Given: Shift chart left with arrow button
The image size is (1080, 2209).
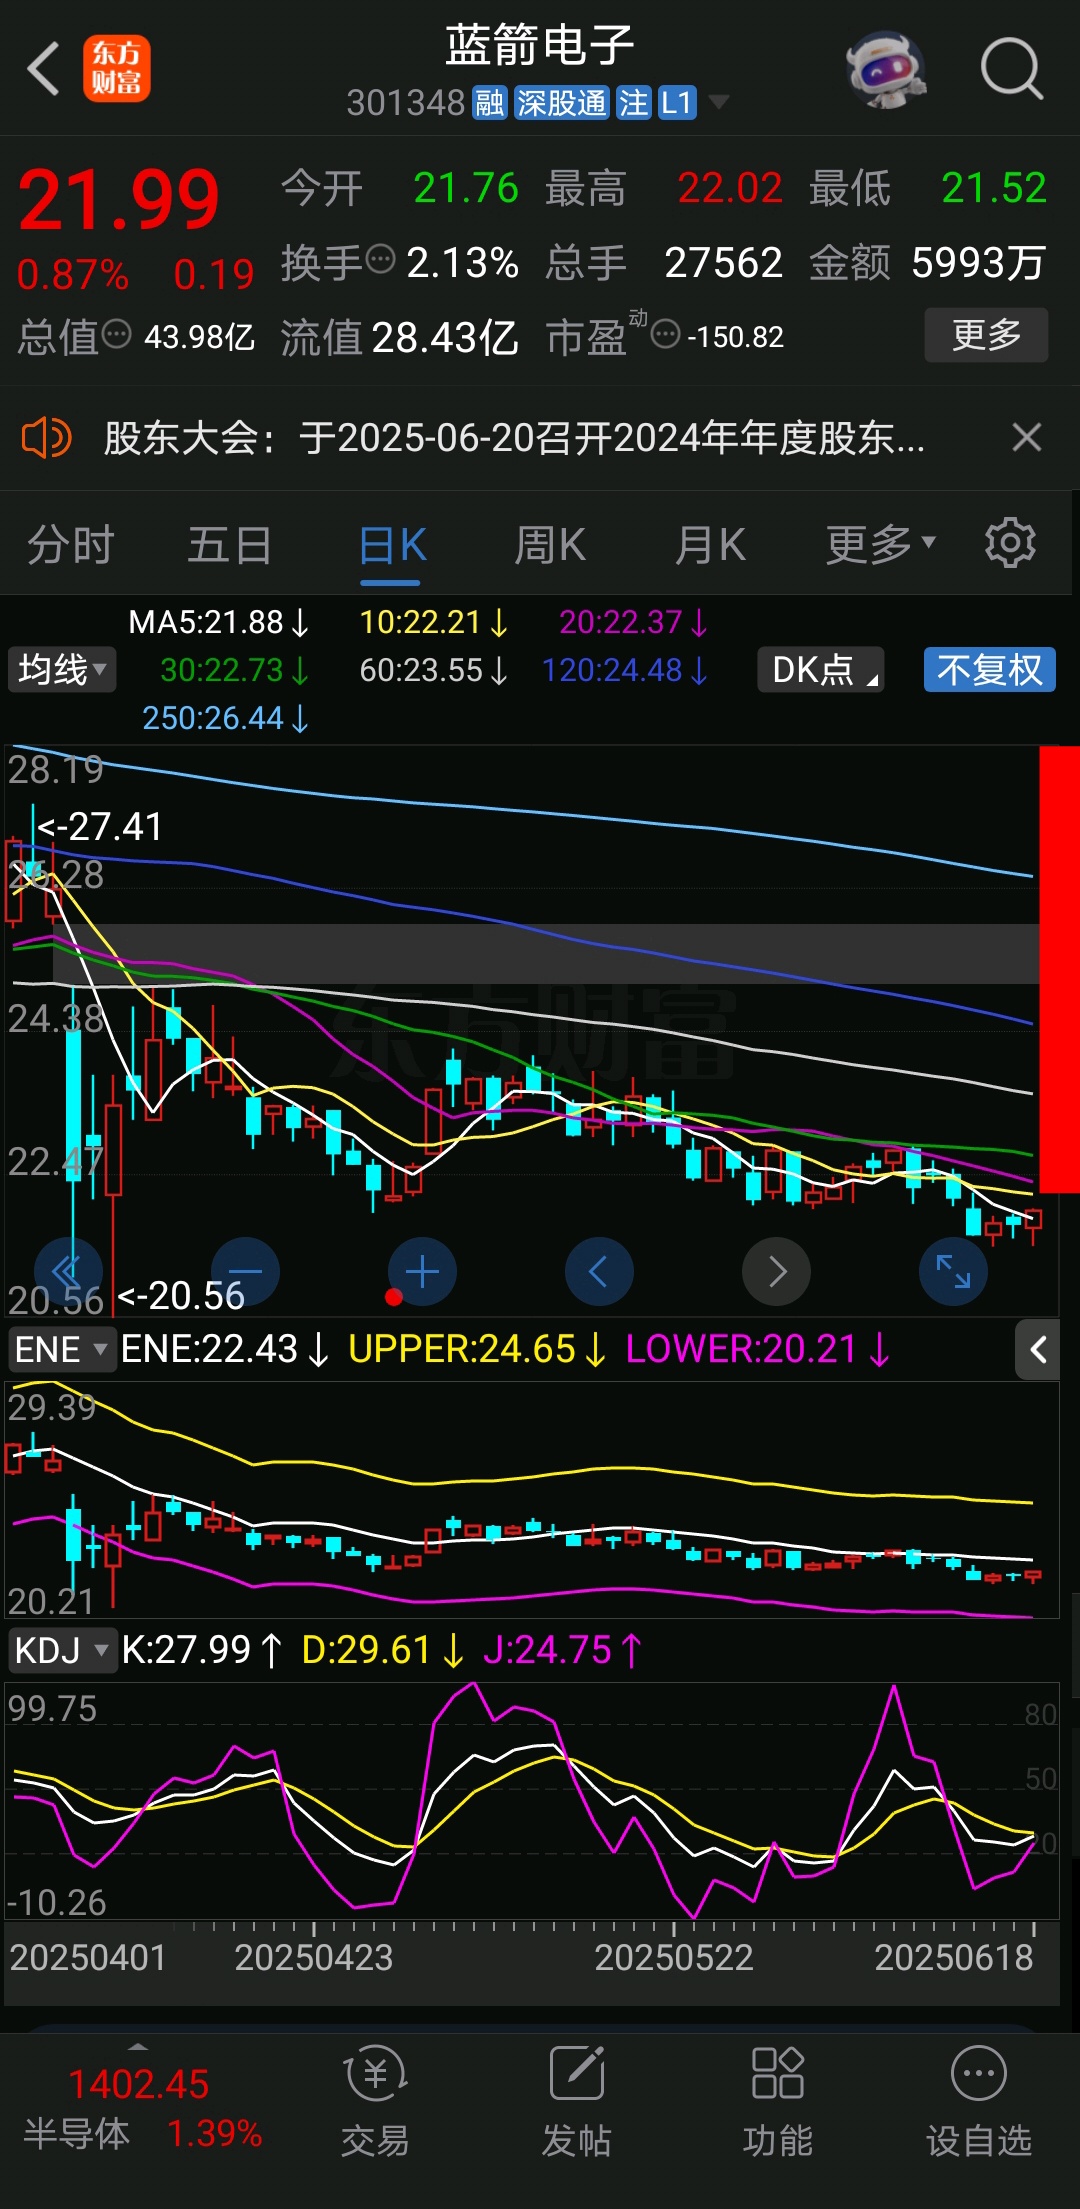Looking at the screenshot, I should (x=599, y=1272).
